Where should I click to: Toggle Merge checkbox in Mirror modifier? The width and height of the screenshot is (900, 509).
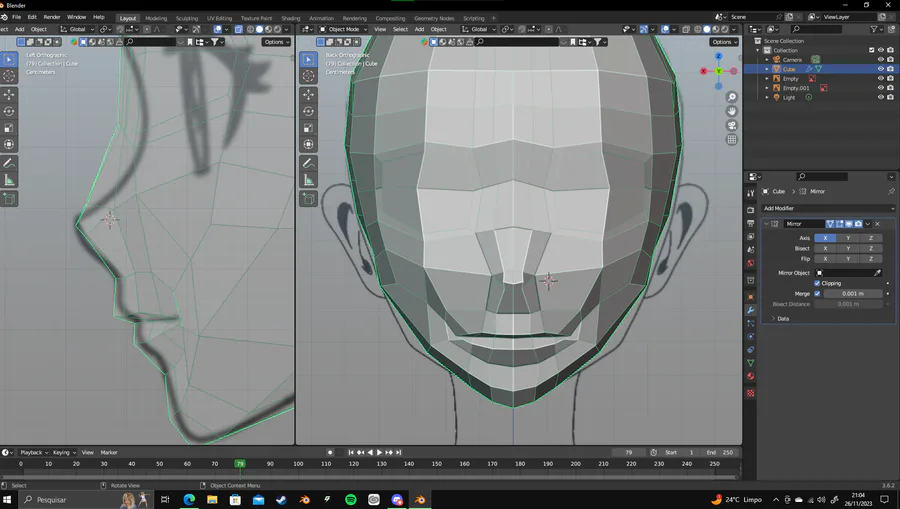(817, 294)
